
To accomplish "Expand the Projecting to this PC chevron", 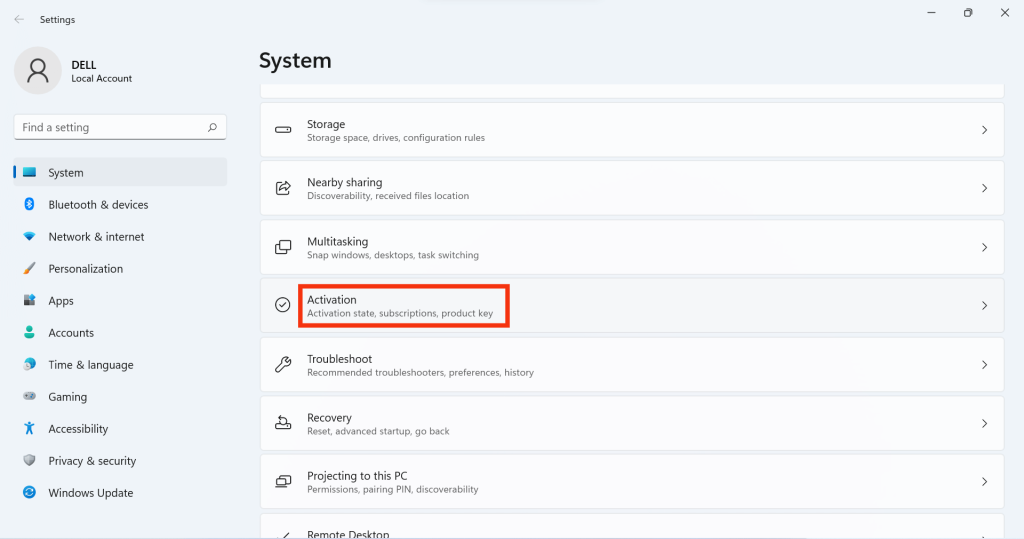I will (x=984, y=482).
